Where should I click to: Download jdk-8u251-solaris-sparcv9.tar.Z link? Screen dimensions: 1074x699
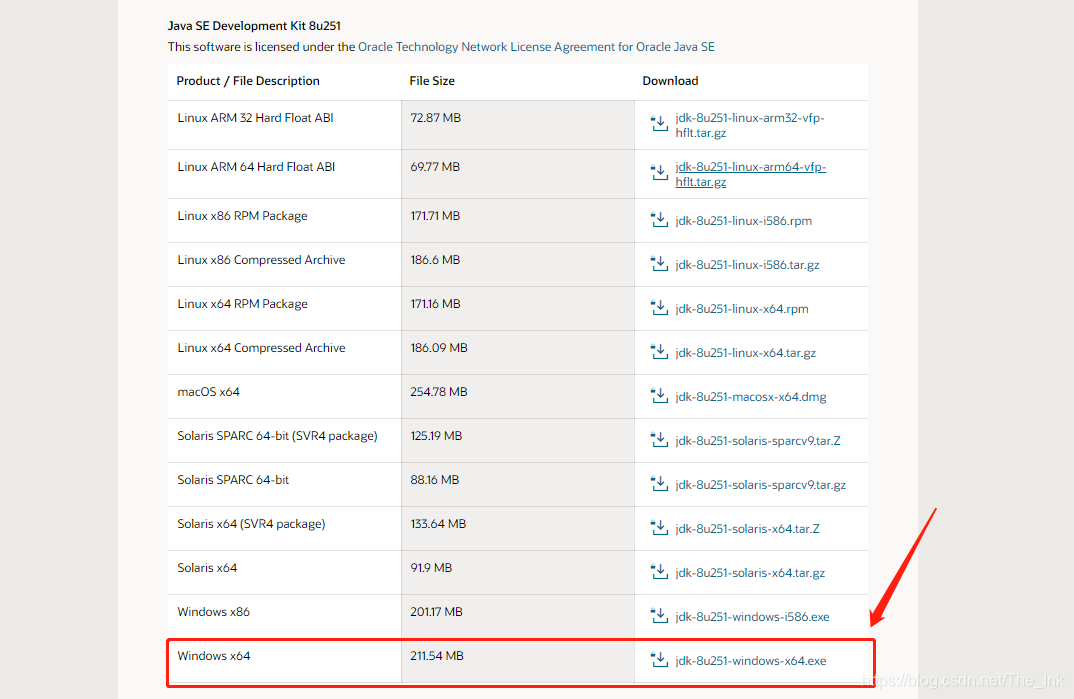(x=758, y=440)
